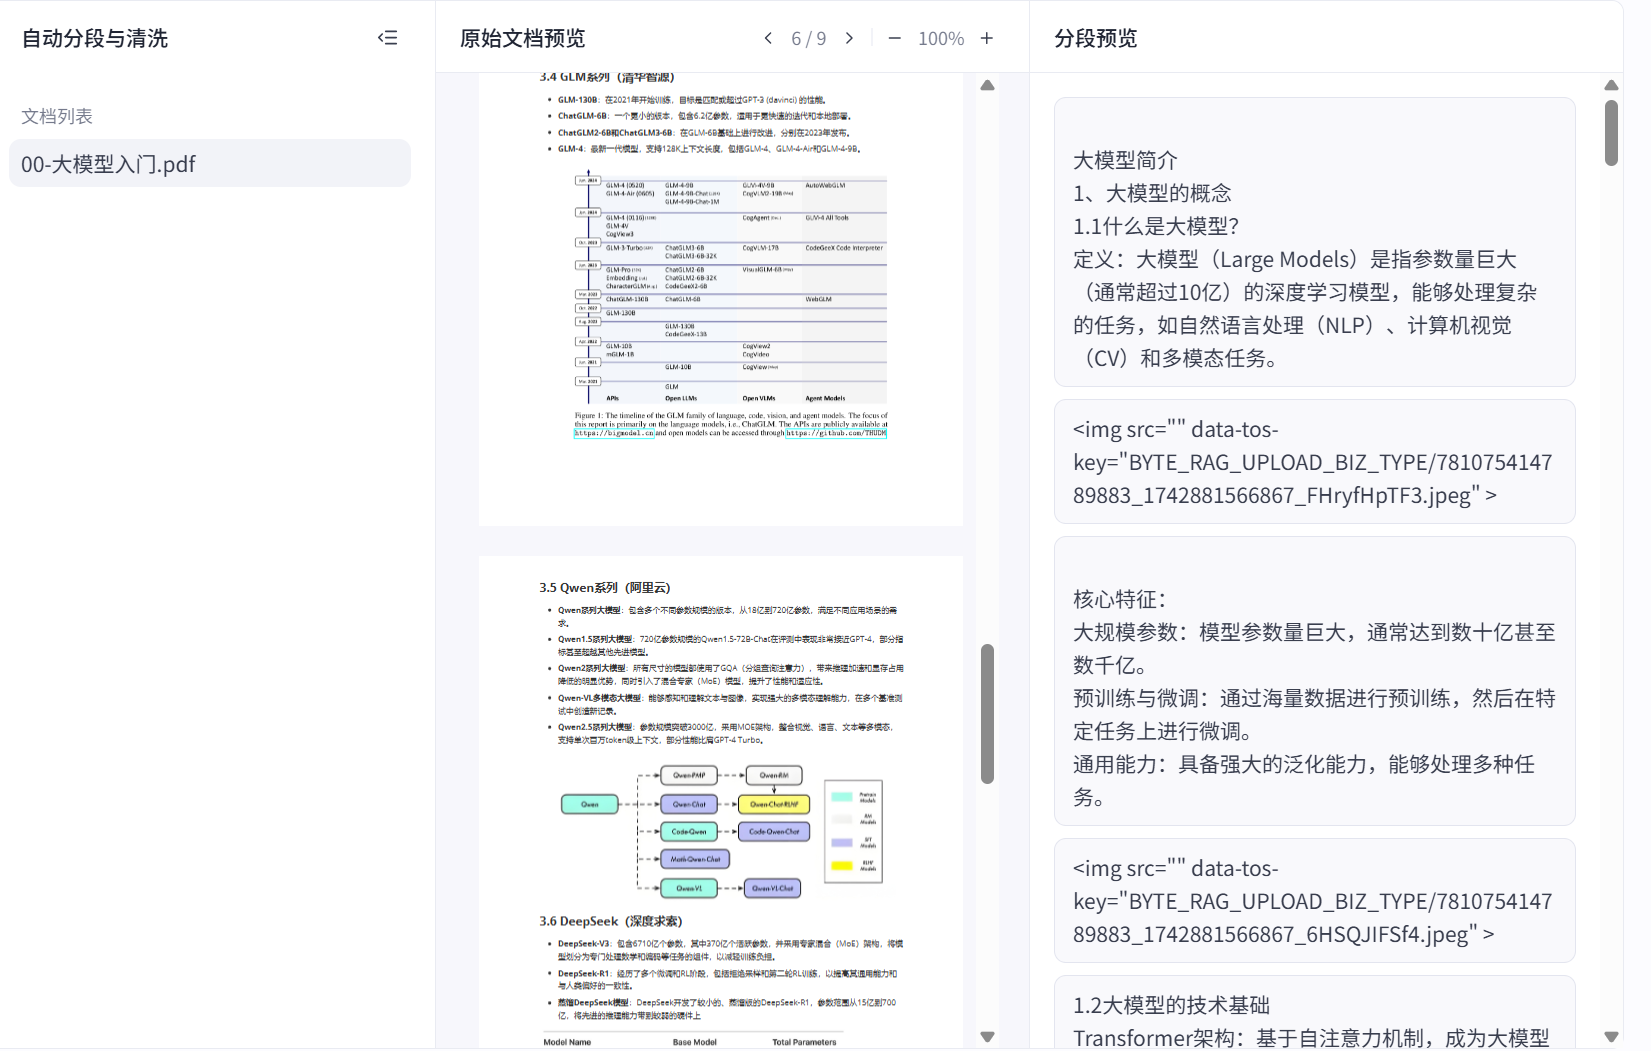Go to previous page of document
This screenshot has width=1651, height=1051.
coord(768,38)
